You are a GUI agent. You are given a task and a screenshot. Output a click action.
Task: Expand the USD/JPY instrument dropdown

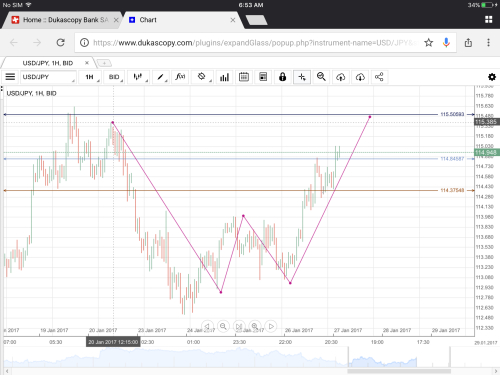tap(48, 77)
